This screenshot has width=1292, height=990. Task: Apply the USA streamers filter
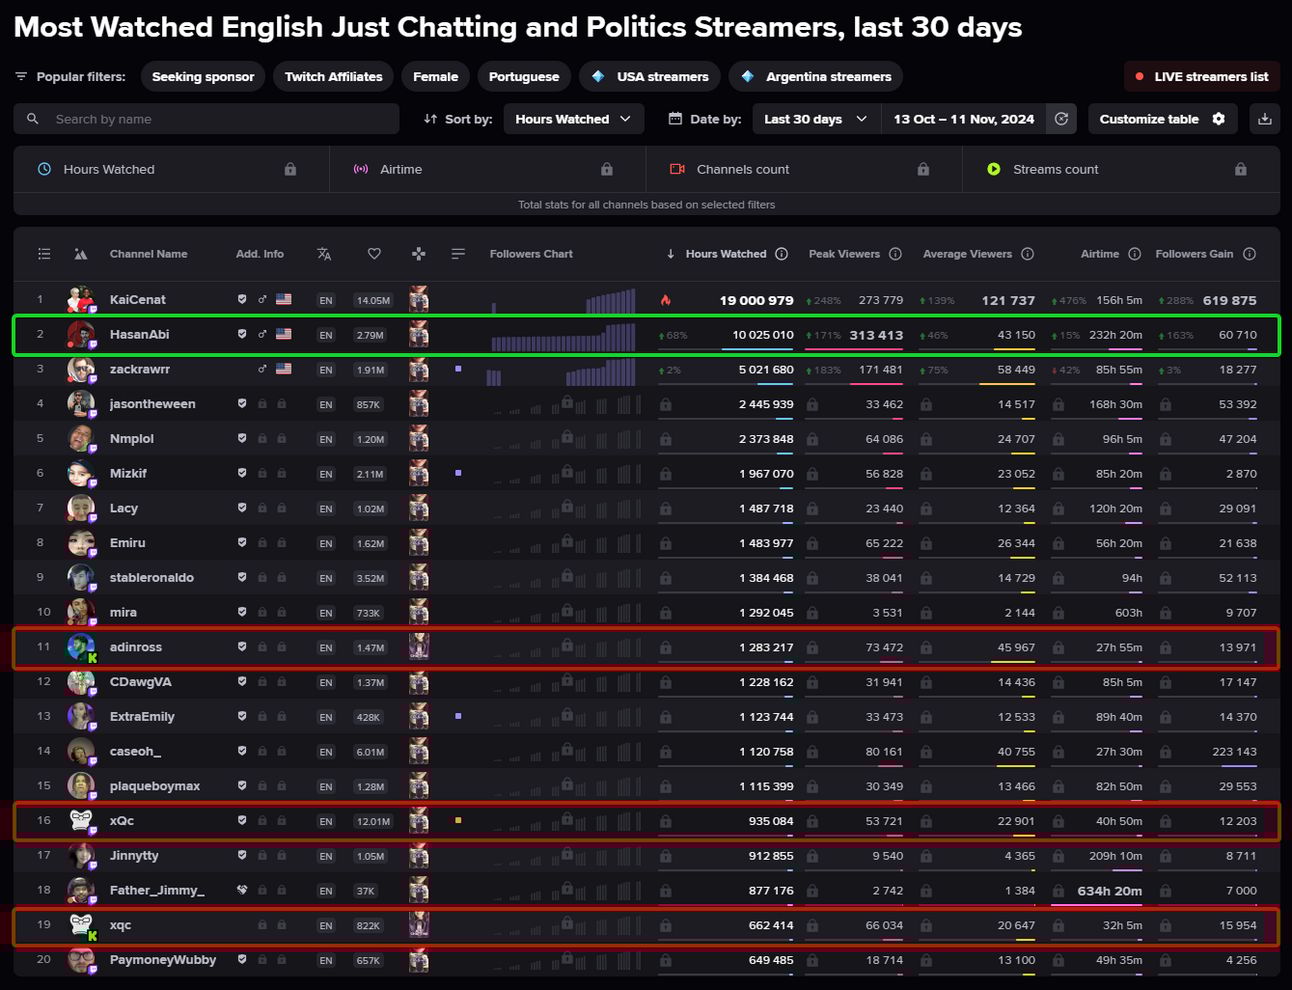[650, 77]
